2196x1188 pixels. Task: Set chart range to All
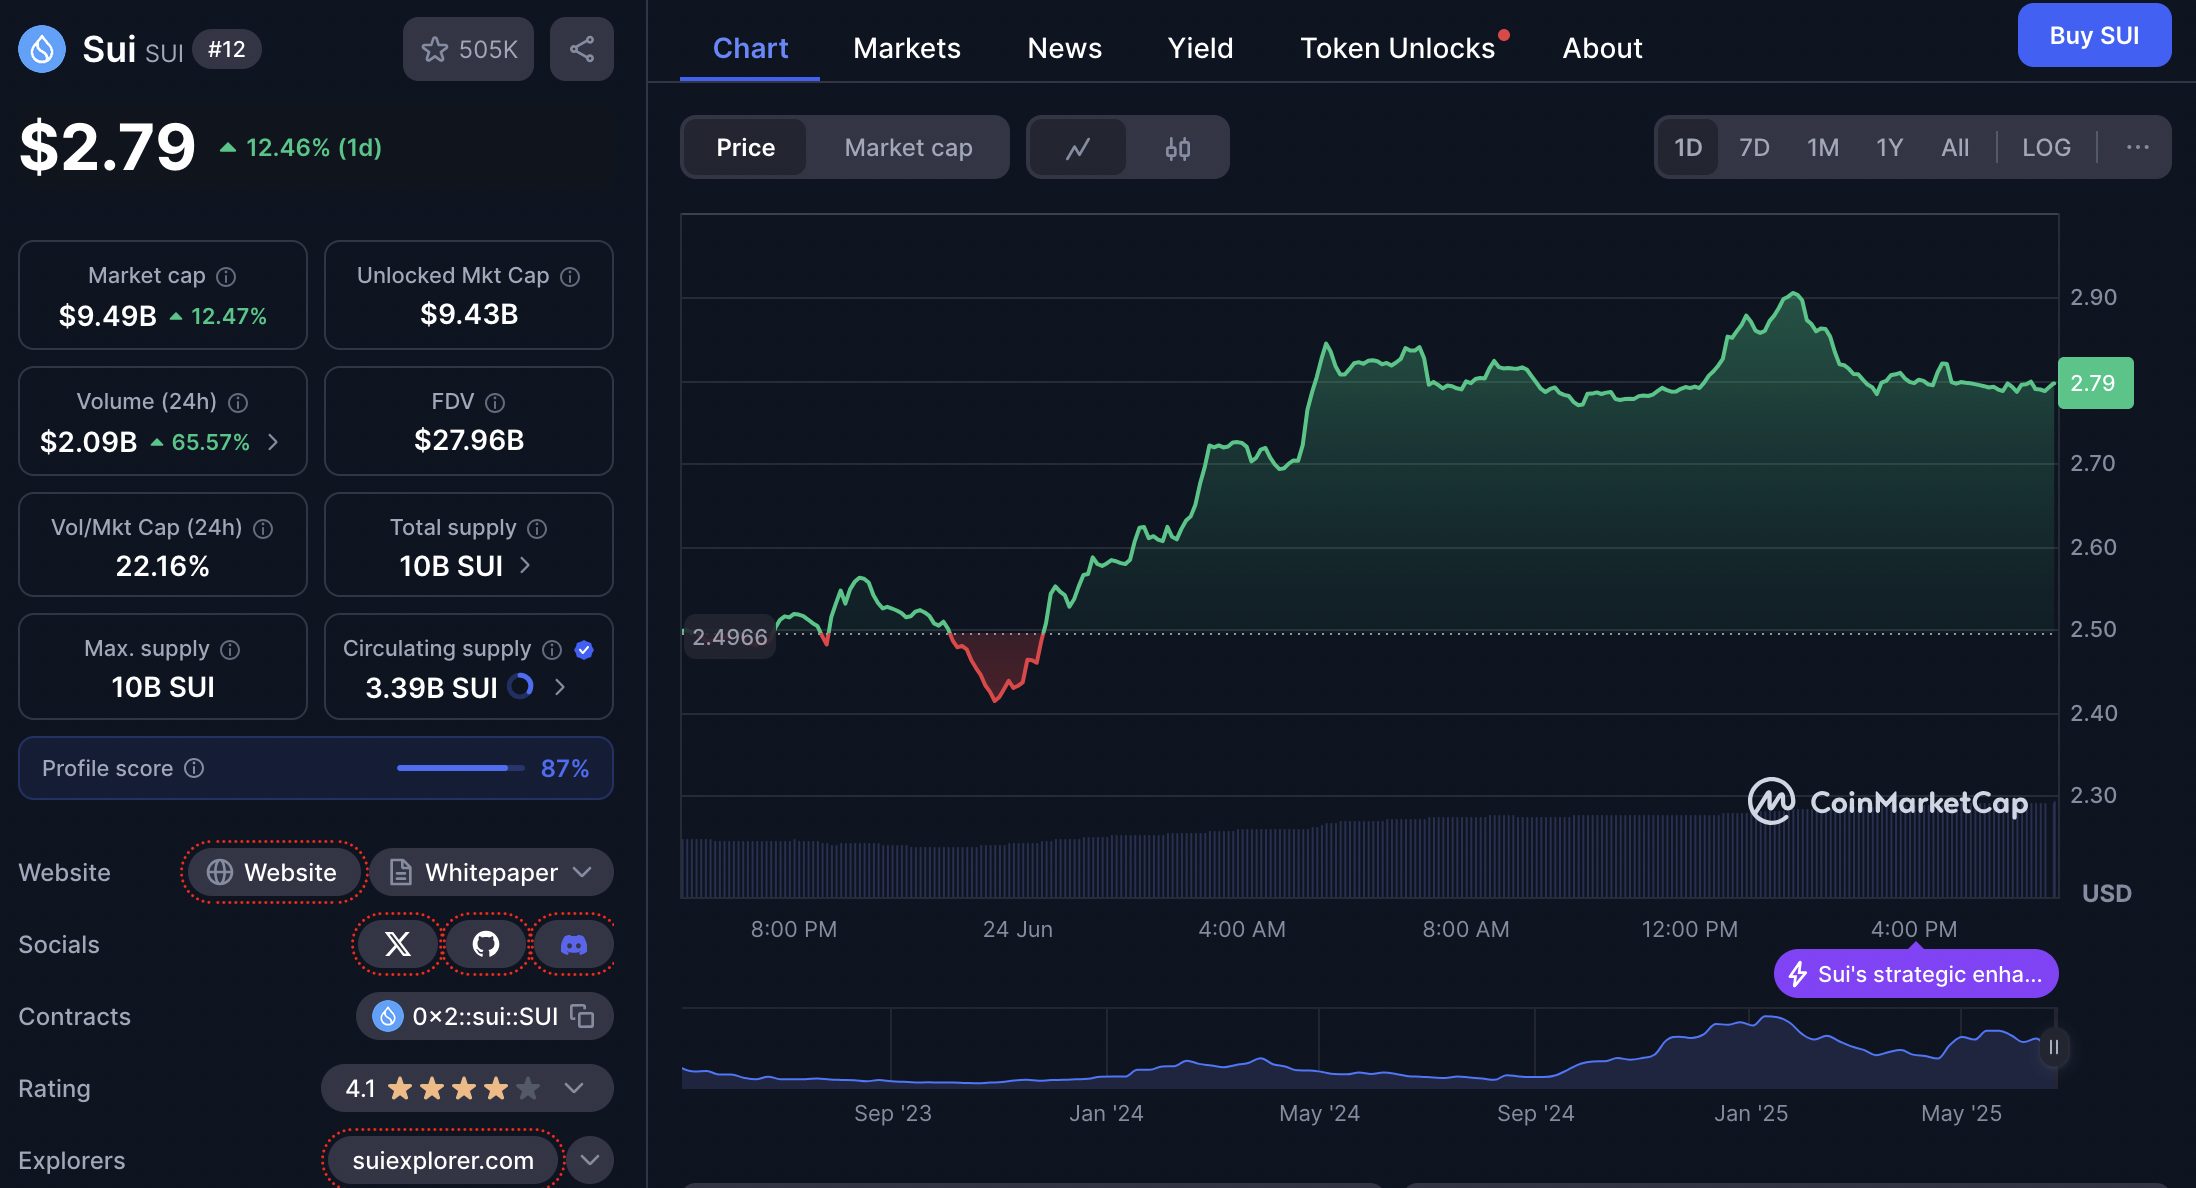[1955, 147]
